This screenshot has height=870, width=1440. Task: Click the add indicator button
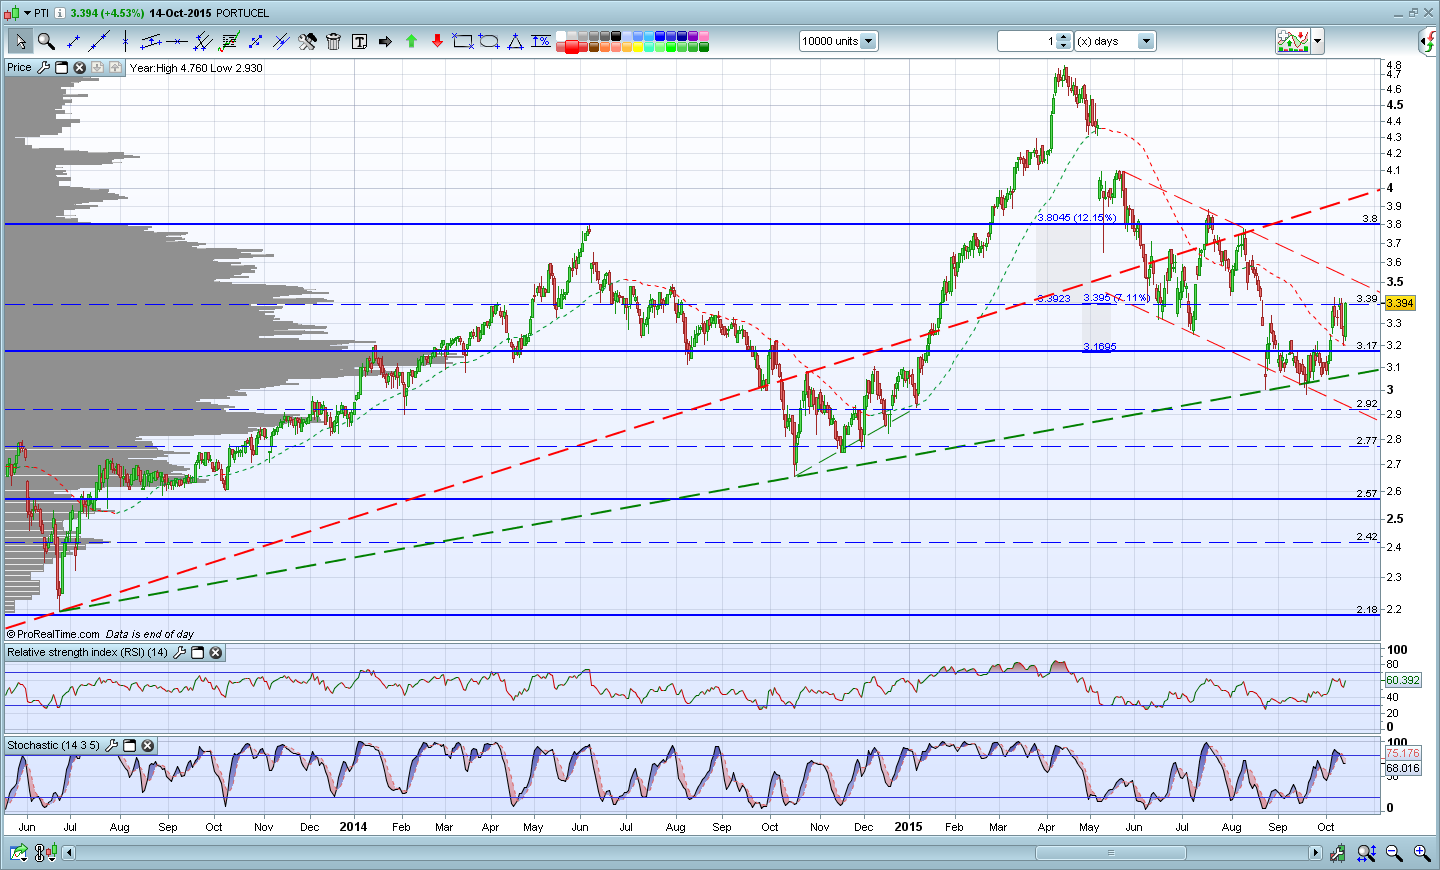coord(1293,41)
